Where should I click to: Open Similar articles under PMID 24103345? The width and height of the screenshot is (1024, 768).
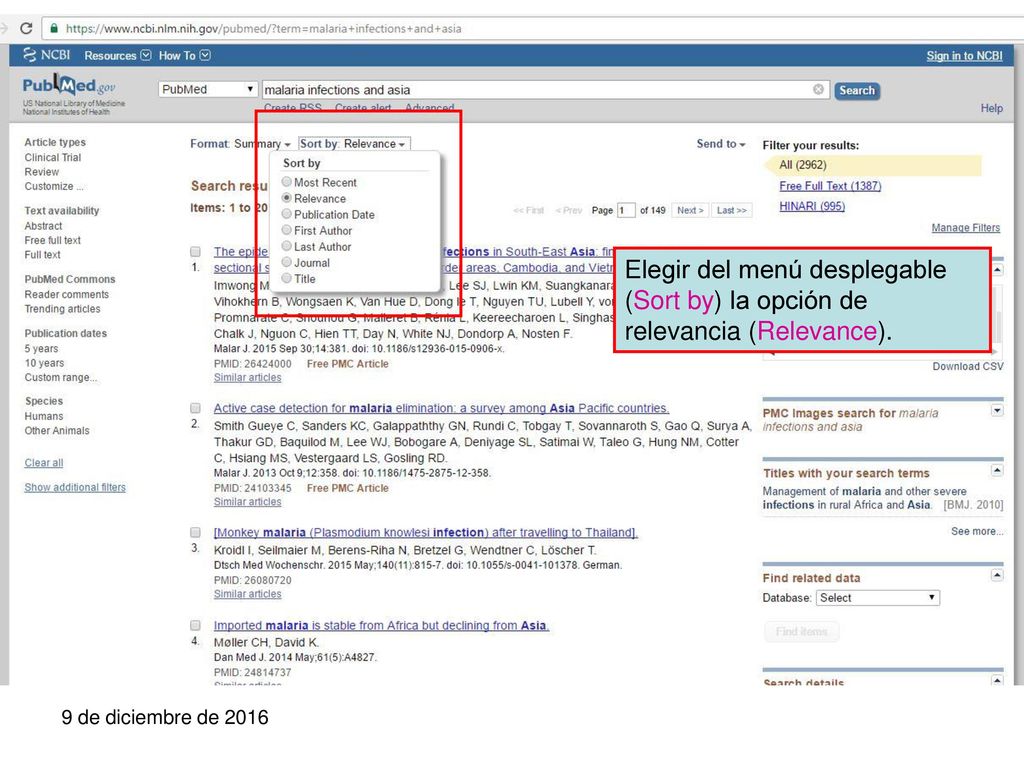[x=248, y=502]
